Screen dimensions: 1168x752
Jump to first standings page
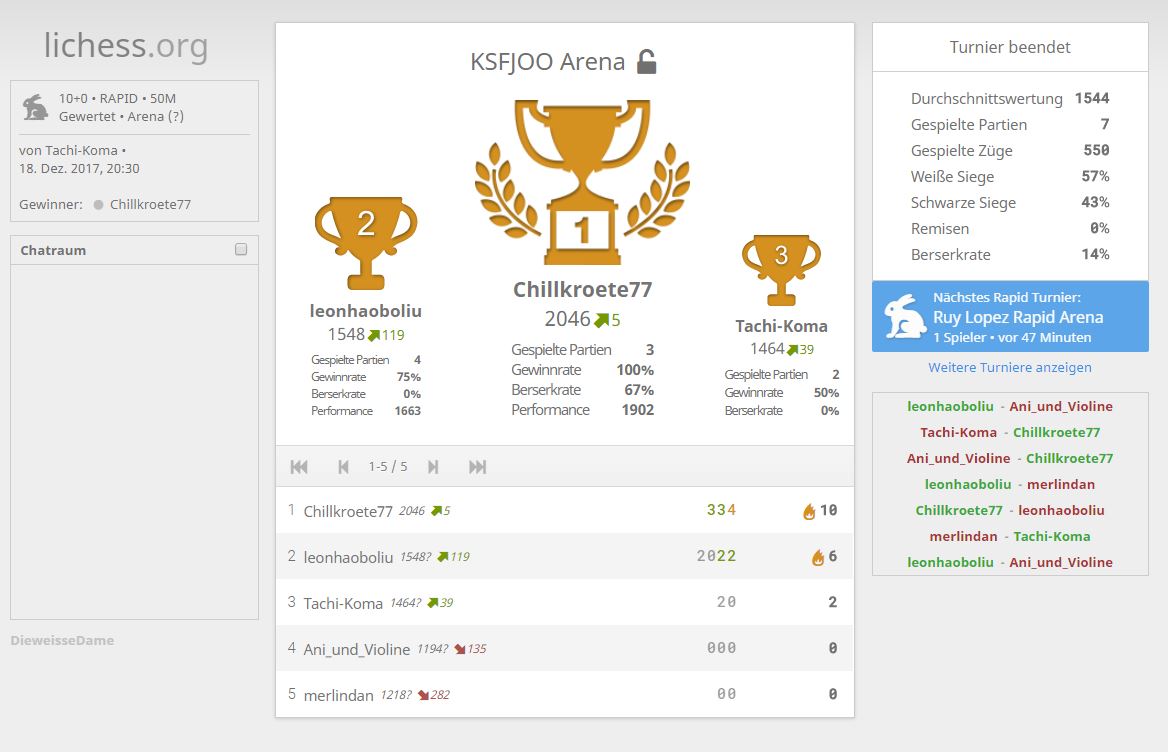[x=299, y=467]
